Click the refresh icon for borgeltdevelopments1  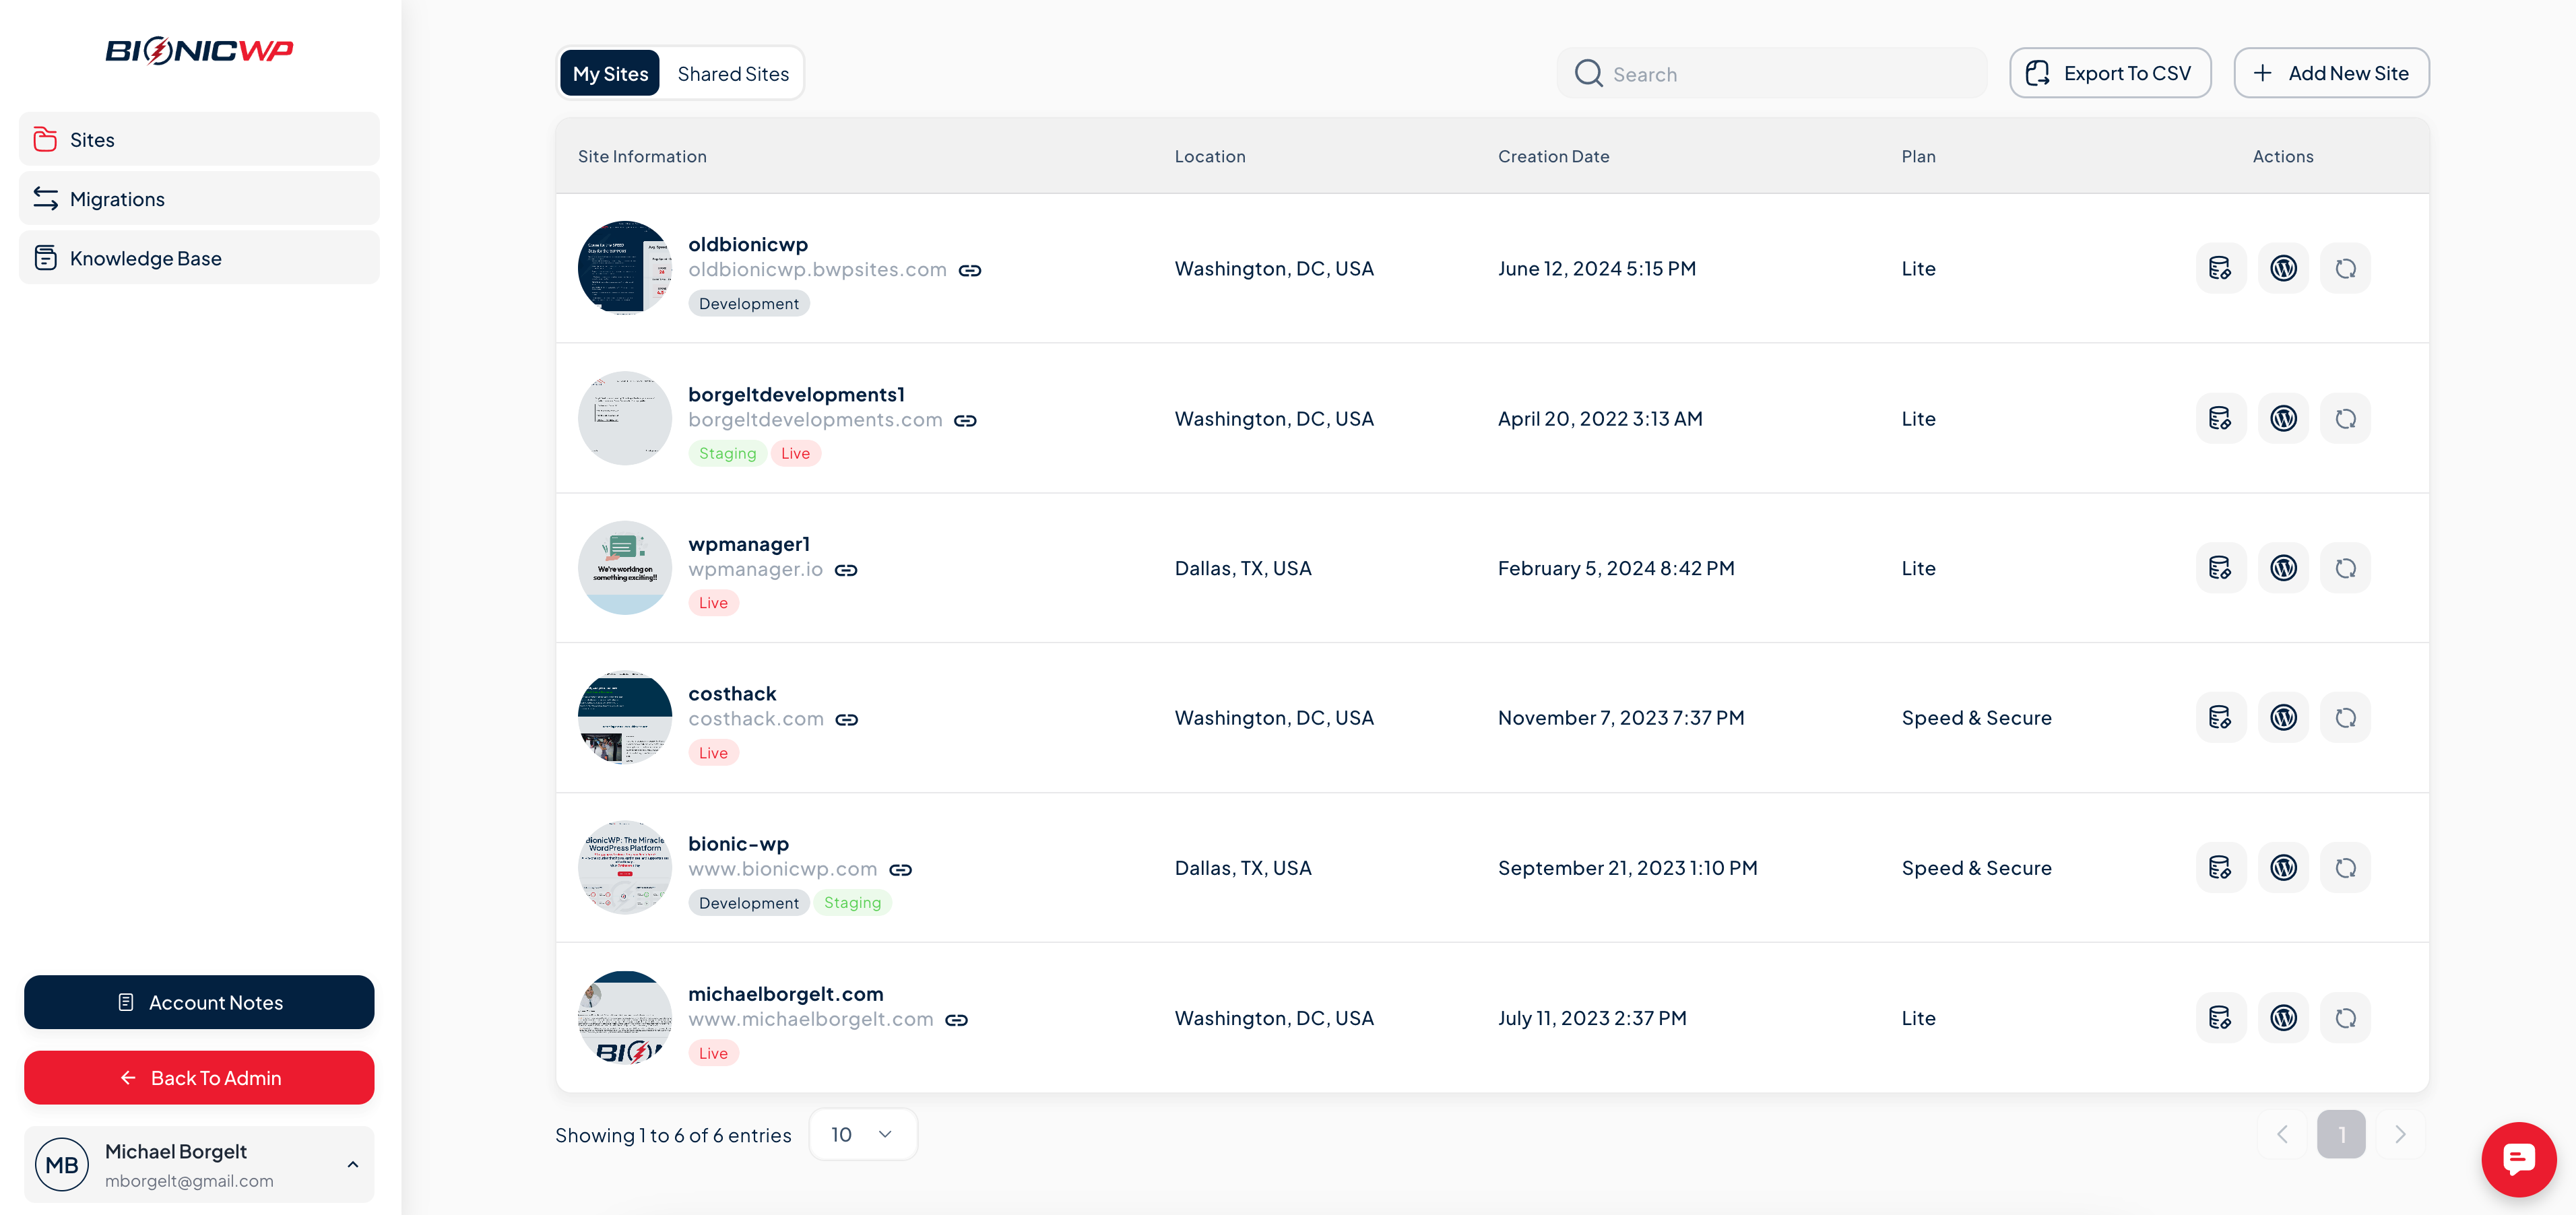2345,418
